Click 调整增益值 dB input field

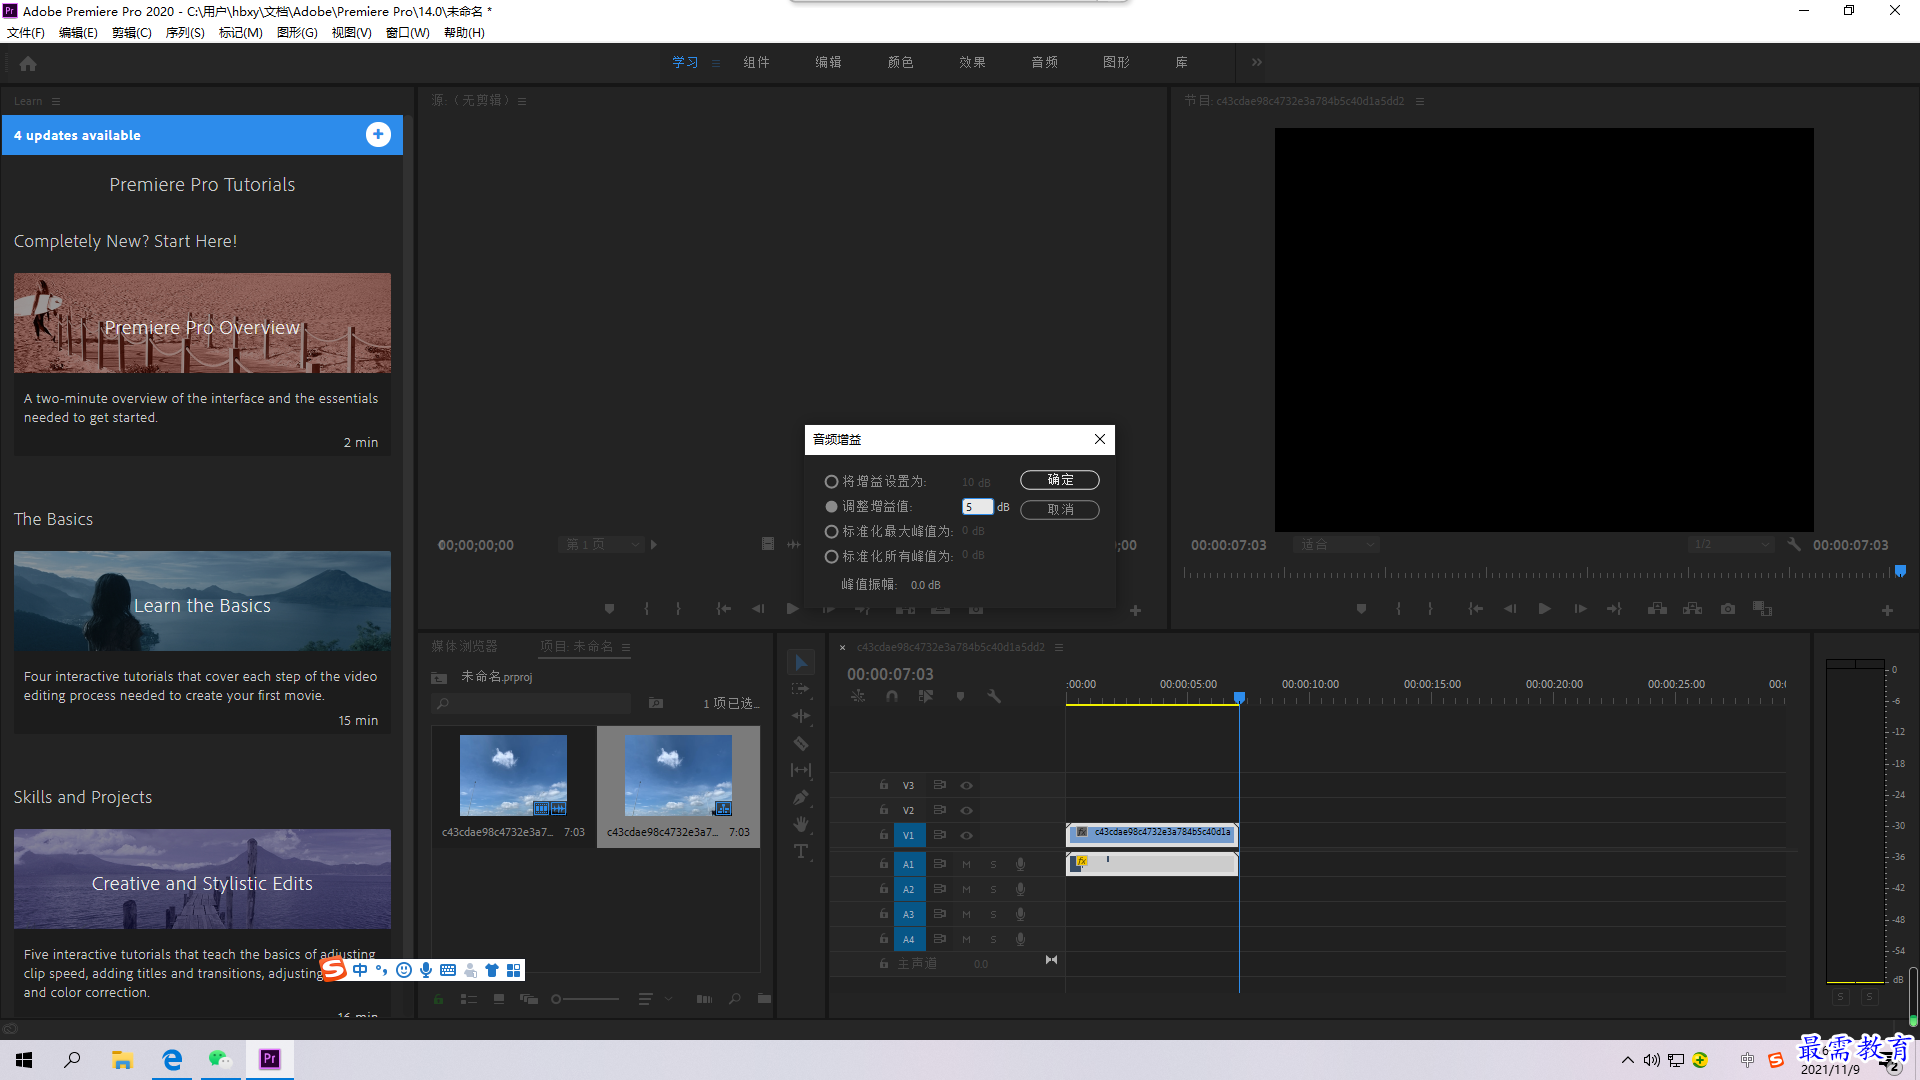tap(977, 507)
